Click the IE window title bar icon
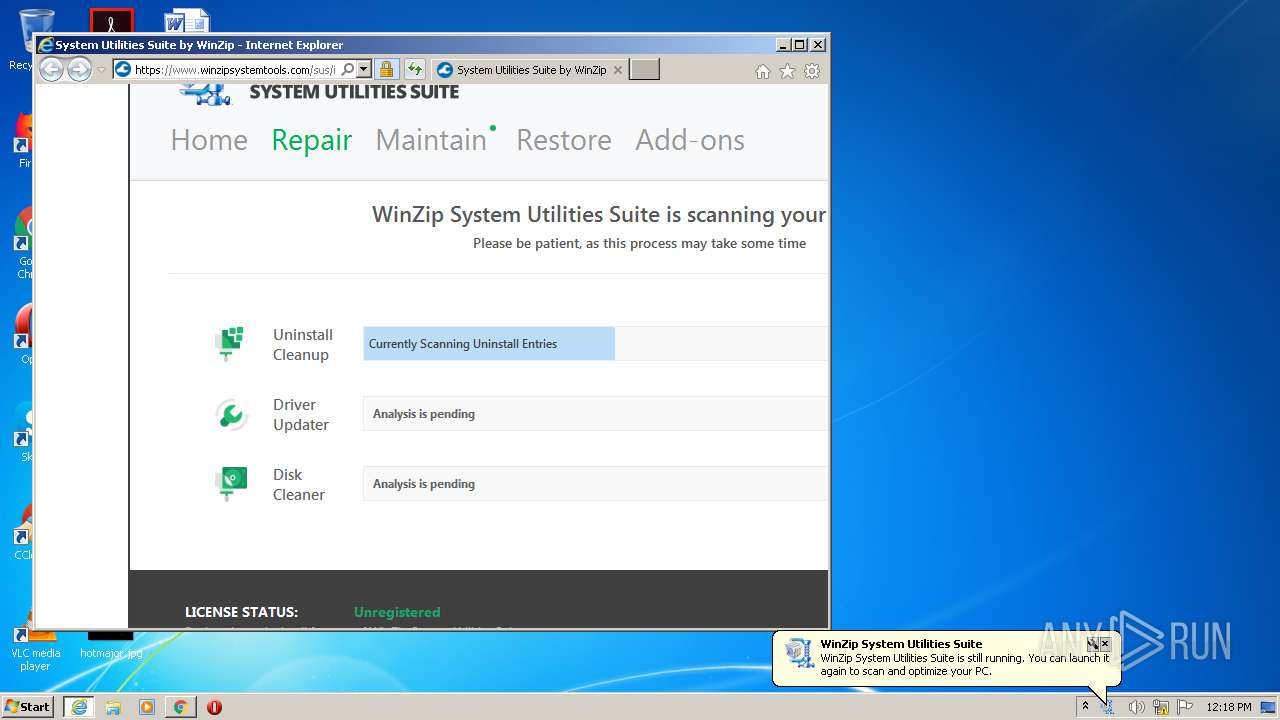The width and height of the screenshot is (1280, 720). (x=45, y=45)
